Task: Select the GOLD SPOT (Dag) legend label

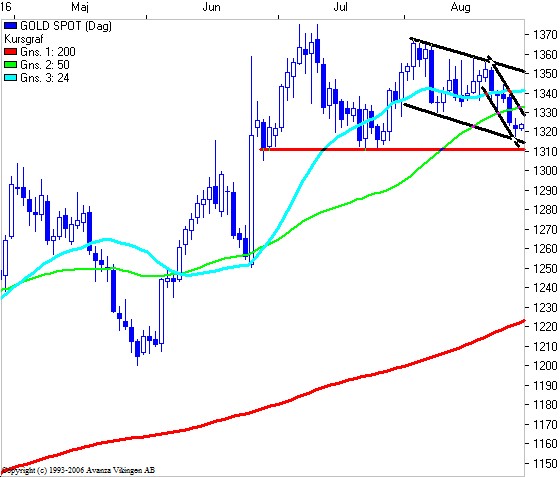Action: [66, 26]
